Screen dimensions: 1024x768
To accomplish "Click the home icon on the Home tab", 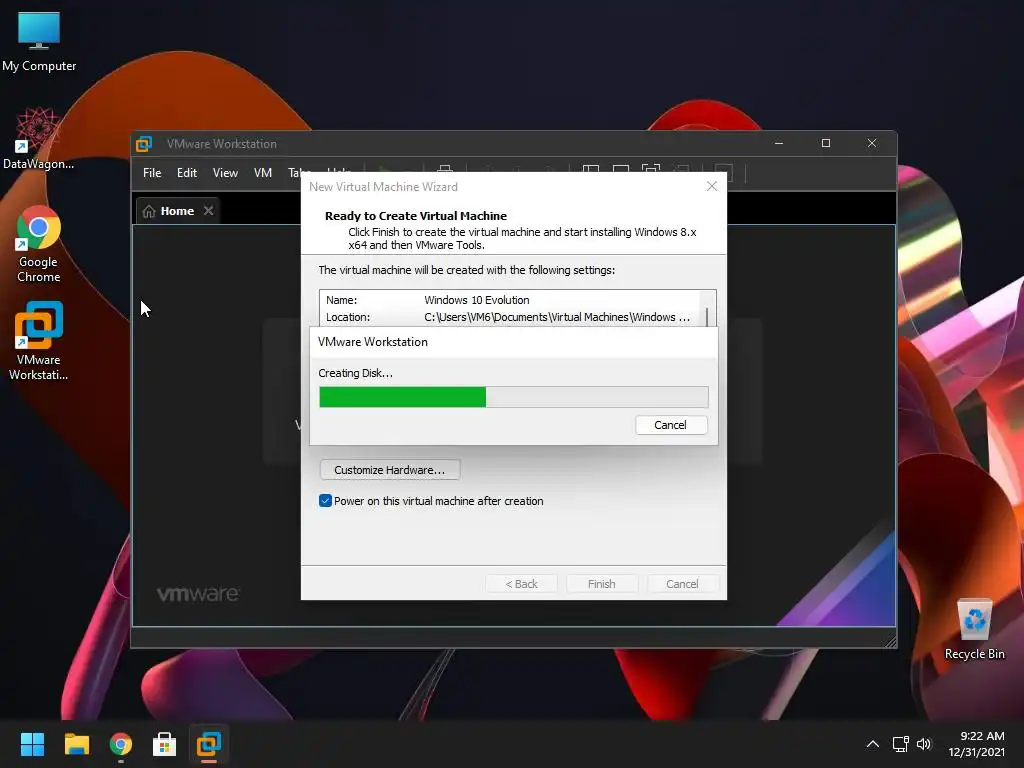I will (x=149, y=211).
